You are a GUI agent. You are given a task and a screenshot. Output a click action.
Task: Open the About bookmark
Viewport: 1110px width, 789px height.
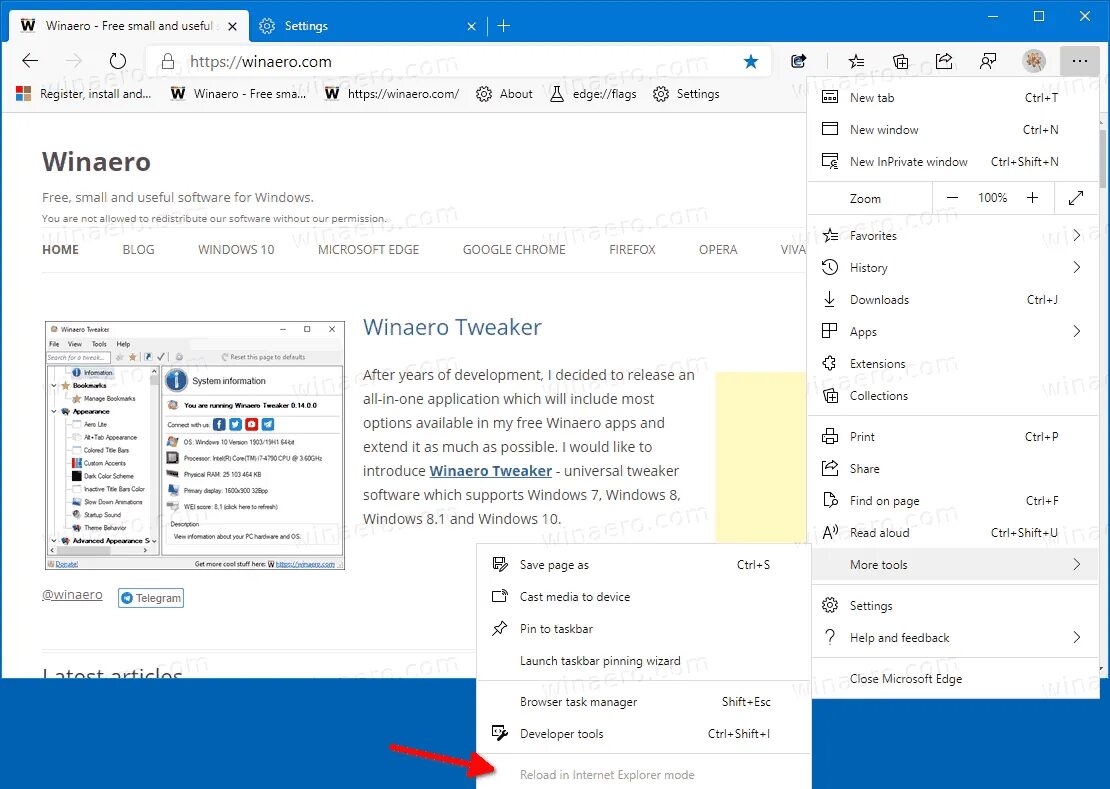click(x=504, y=94)
